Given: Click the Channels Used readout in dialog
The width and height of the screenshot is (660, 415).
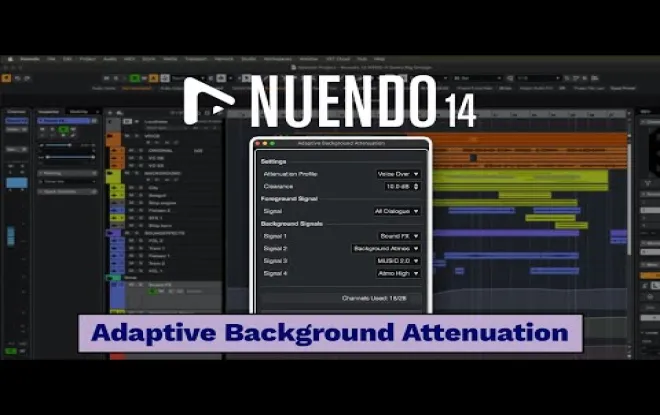Looking at the screenshot, I should pos(374,298).
